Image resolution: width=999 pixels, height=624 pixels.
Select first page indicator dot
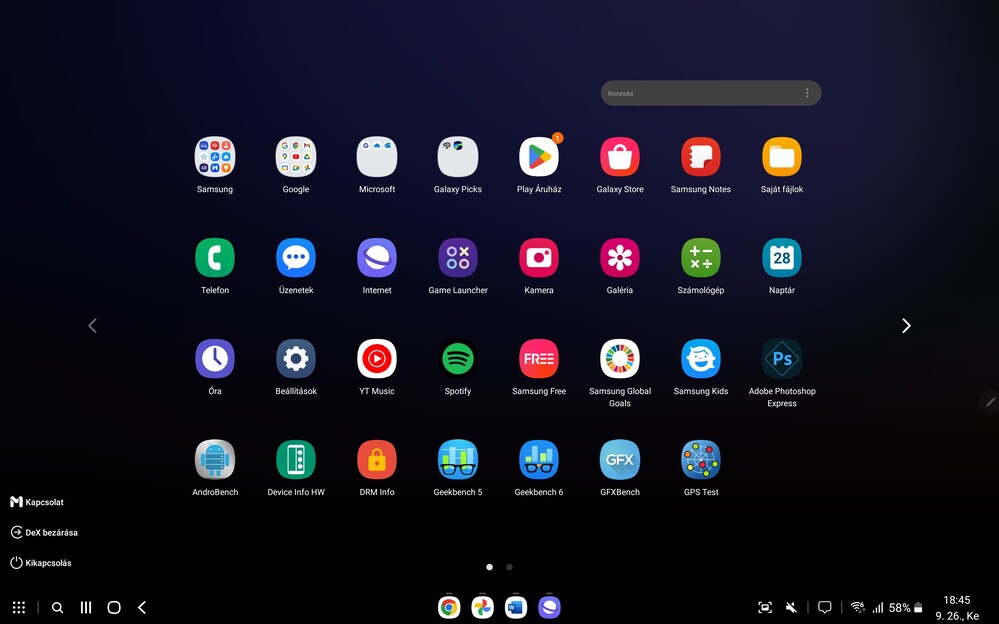click(489, 567)
